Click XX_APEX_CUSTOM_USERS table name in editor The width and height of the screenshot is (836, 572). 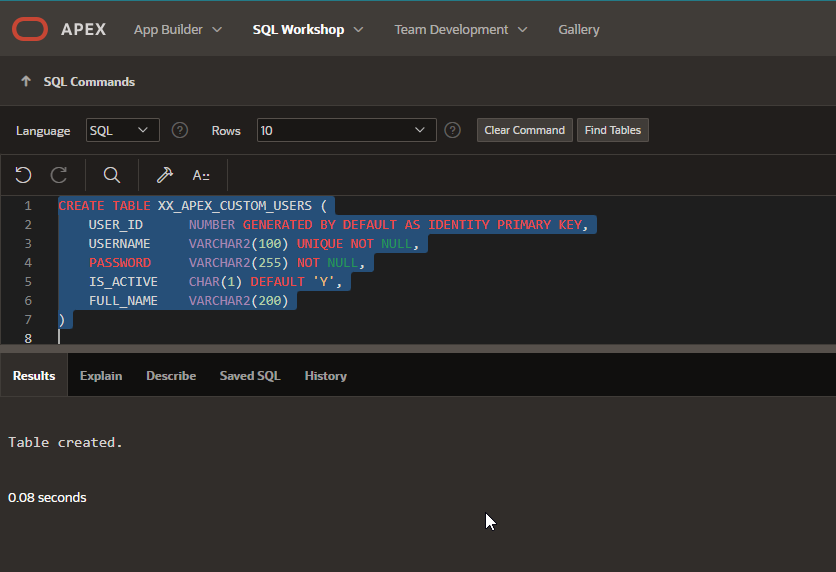[235, 206]
